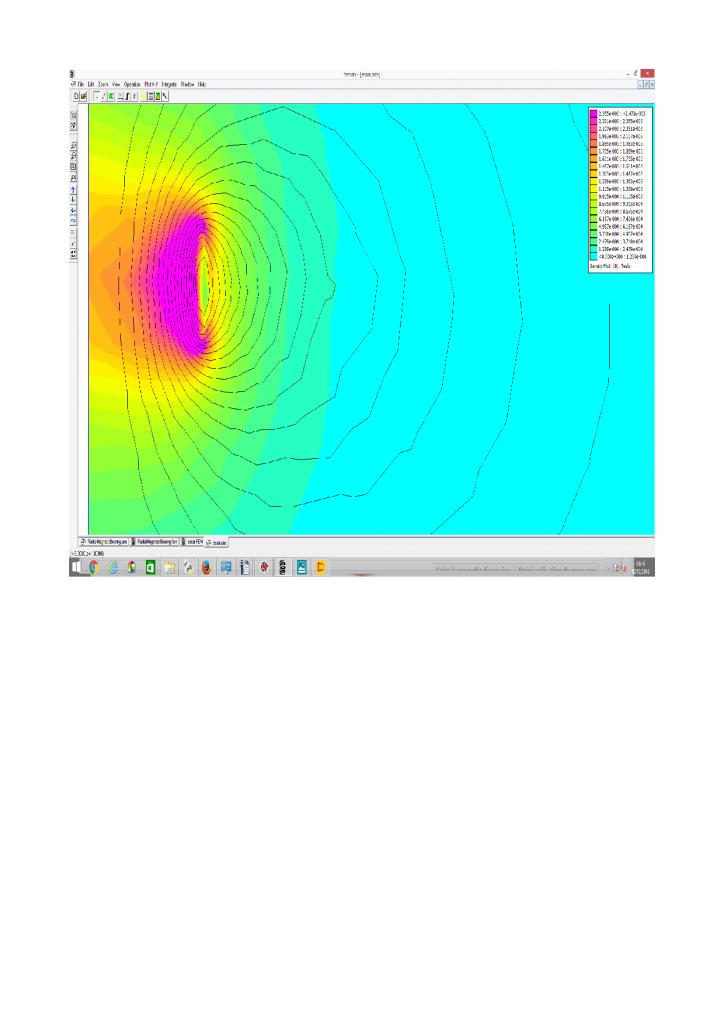Click the pan down arrow icon
This screenshot has height=1024, width=724.
point(74,200)
